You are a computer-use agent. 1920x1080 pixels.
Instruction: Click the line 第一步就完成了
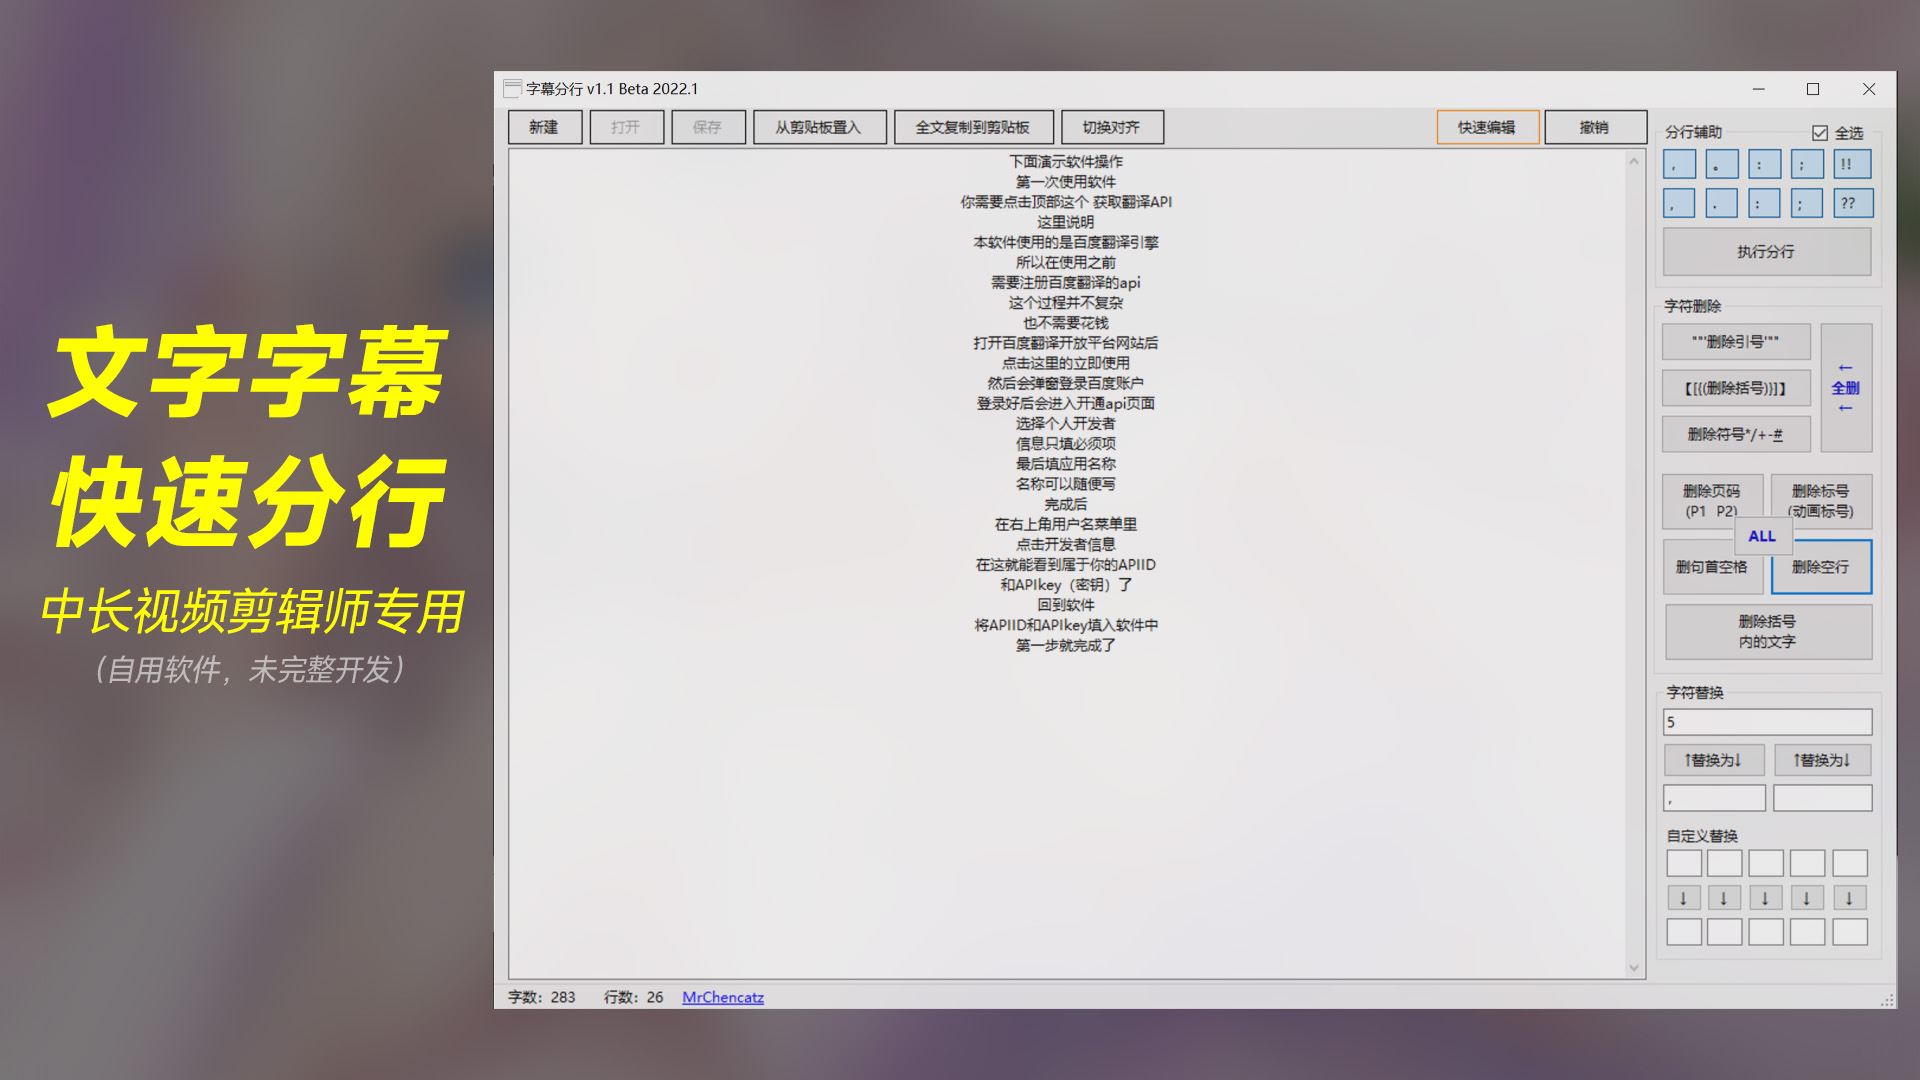tap(1066, 646)
